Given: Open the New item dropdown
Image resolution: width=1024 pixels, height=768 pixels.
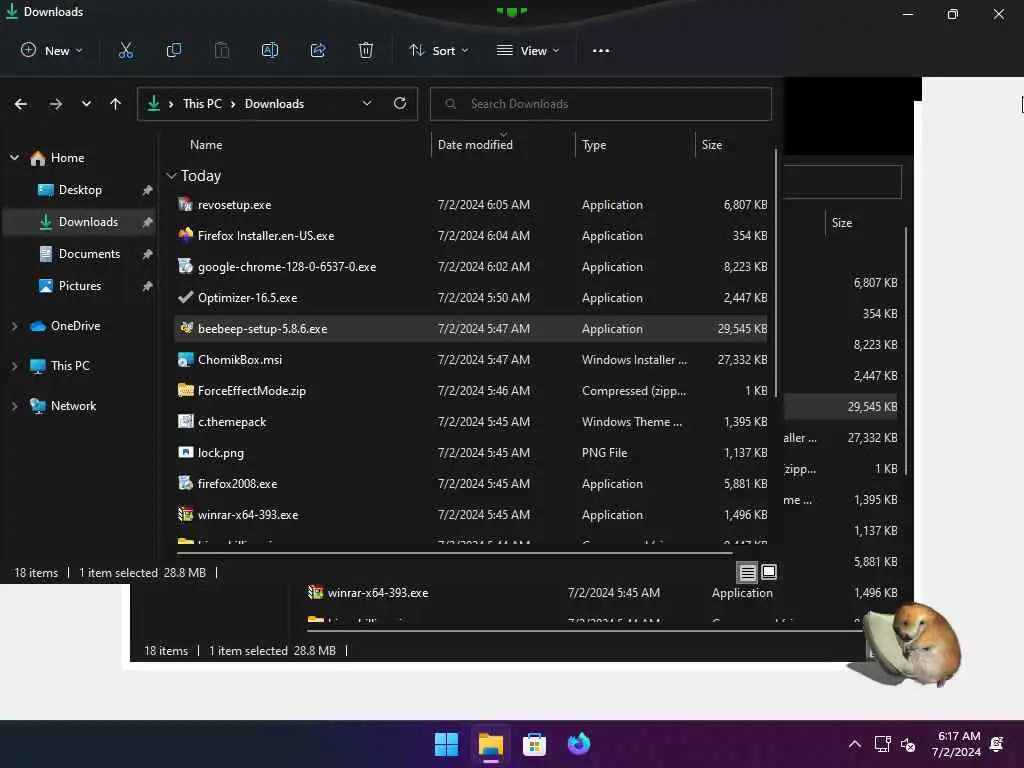Looking at the screenshot, I should 52,50.
